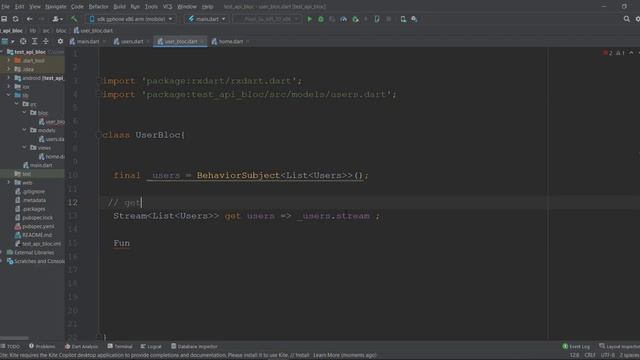Select pubspec.yaml in project tree
This screenshot has width=640, height=360.
pyautogui.click(x=34, y=227)
